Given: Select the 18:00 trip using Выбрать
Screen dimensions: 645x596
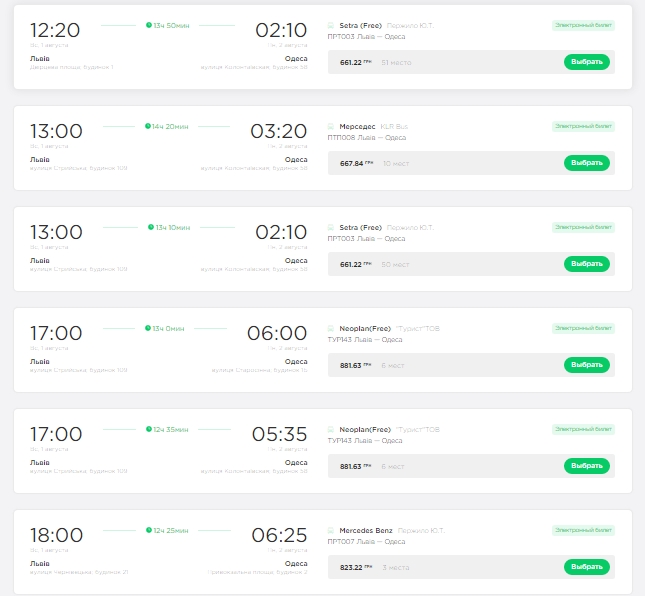Looking at the screenshot, I should (x=586, y=567).
